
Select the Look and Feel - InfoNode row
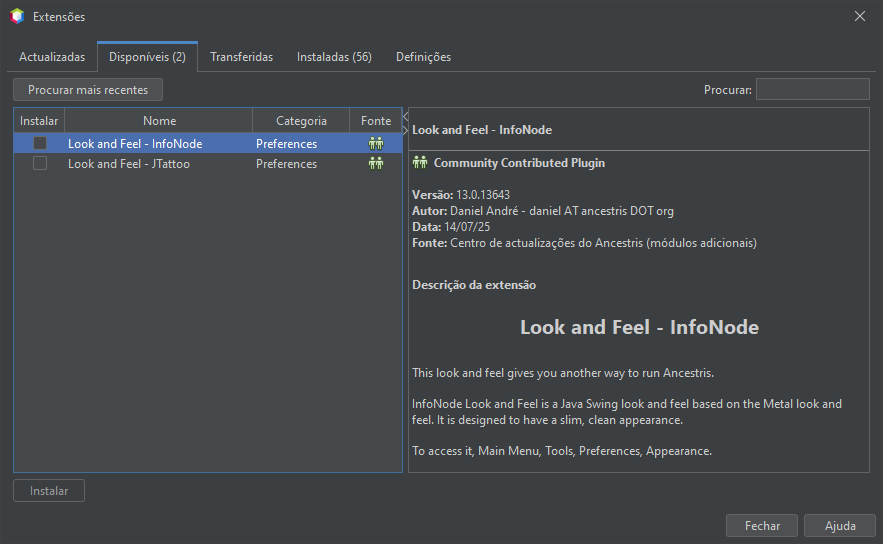[x=208, y=143]
